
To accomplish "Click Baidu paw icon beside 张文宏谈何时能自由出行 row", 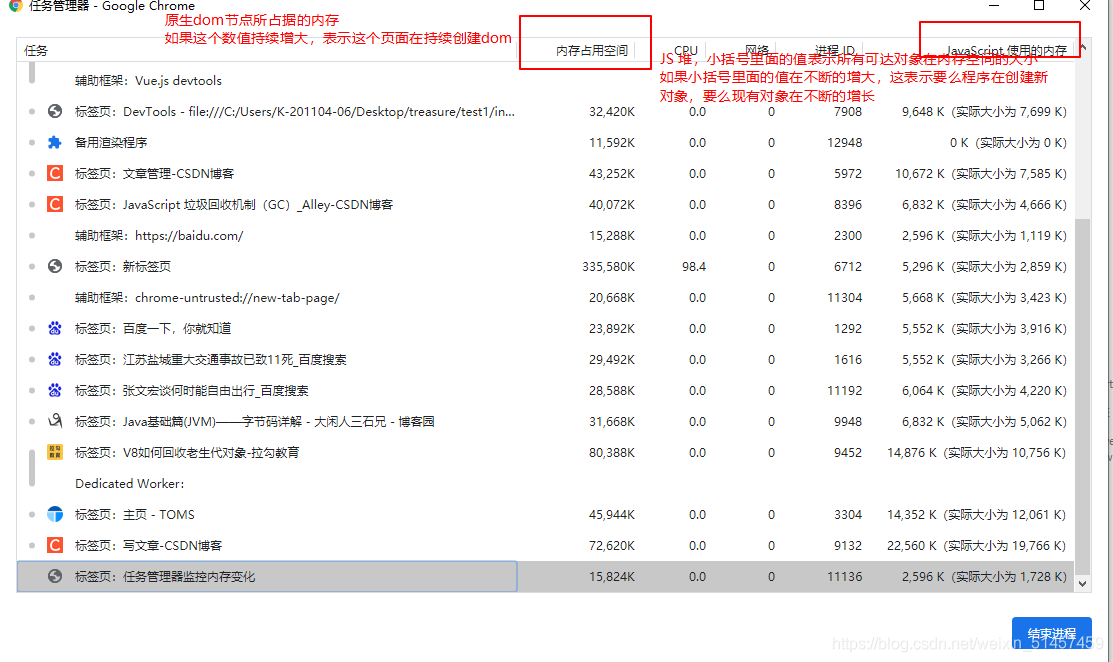I will coord(55,390).
